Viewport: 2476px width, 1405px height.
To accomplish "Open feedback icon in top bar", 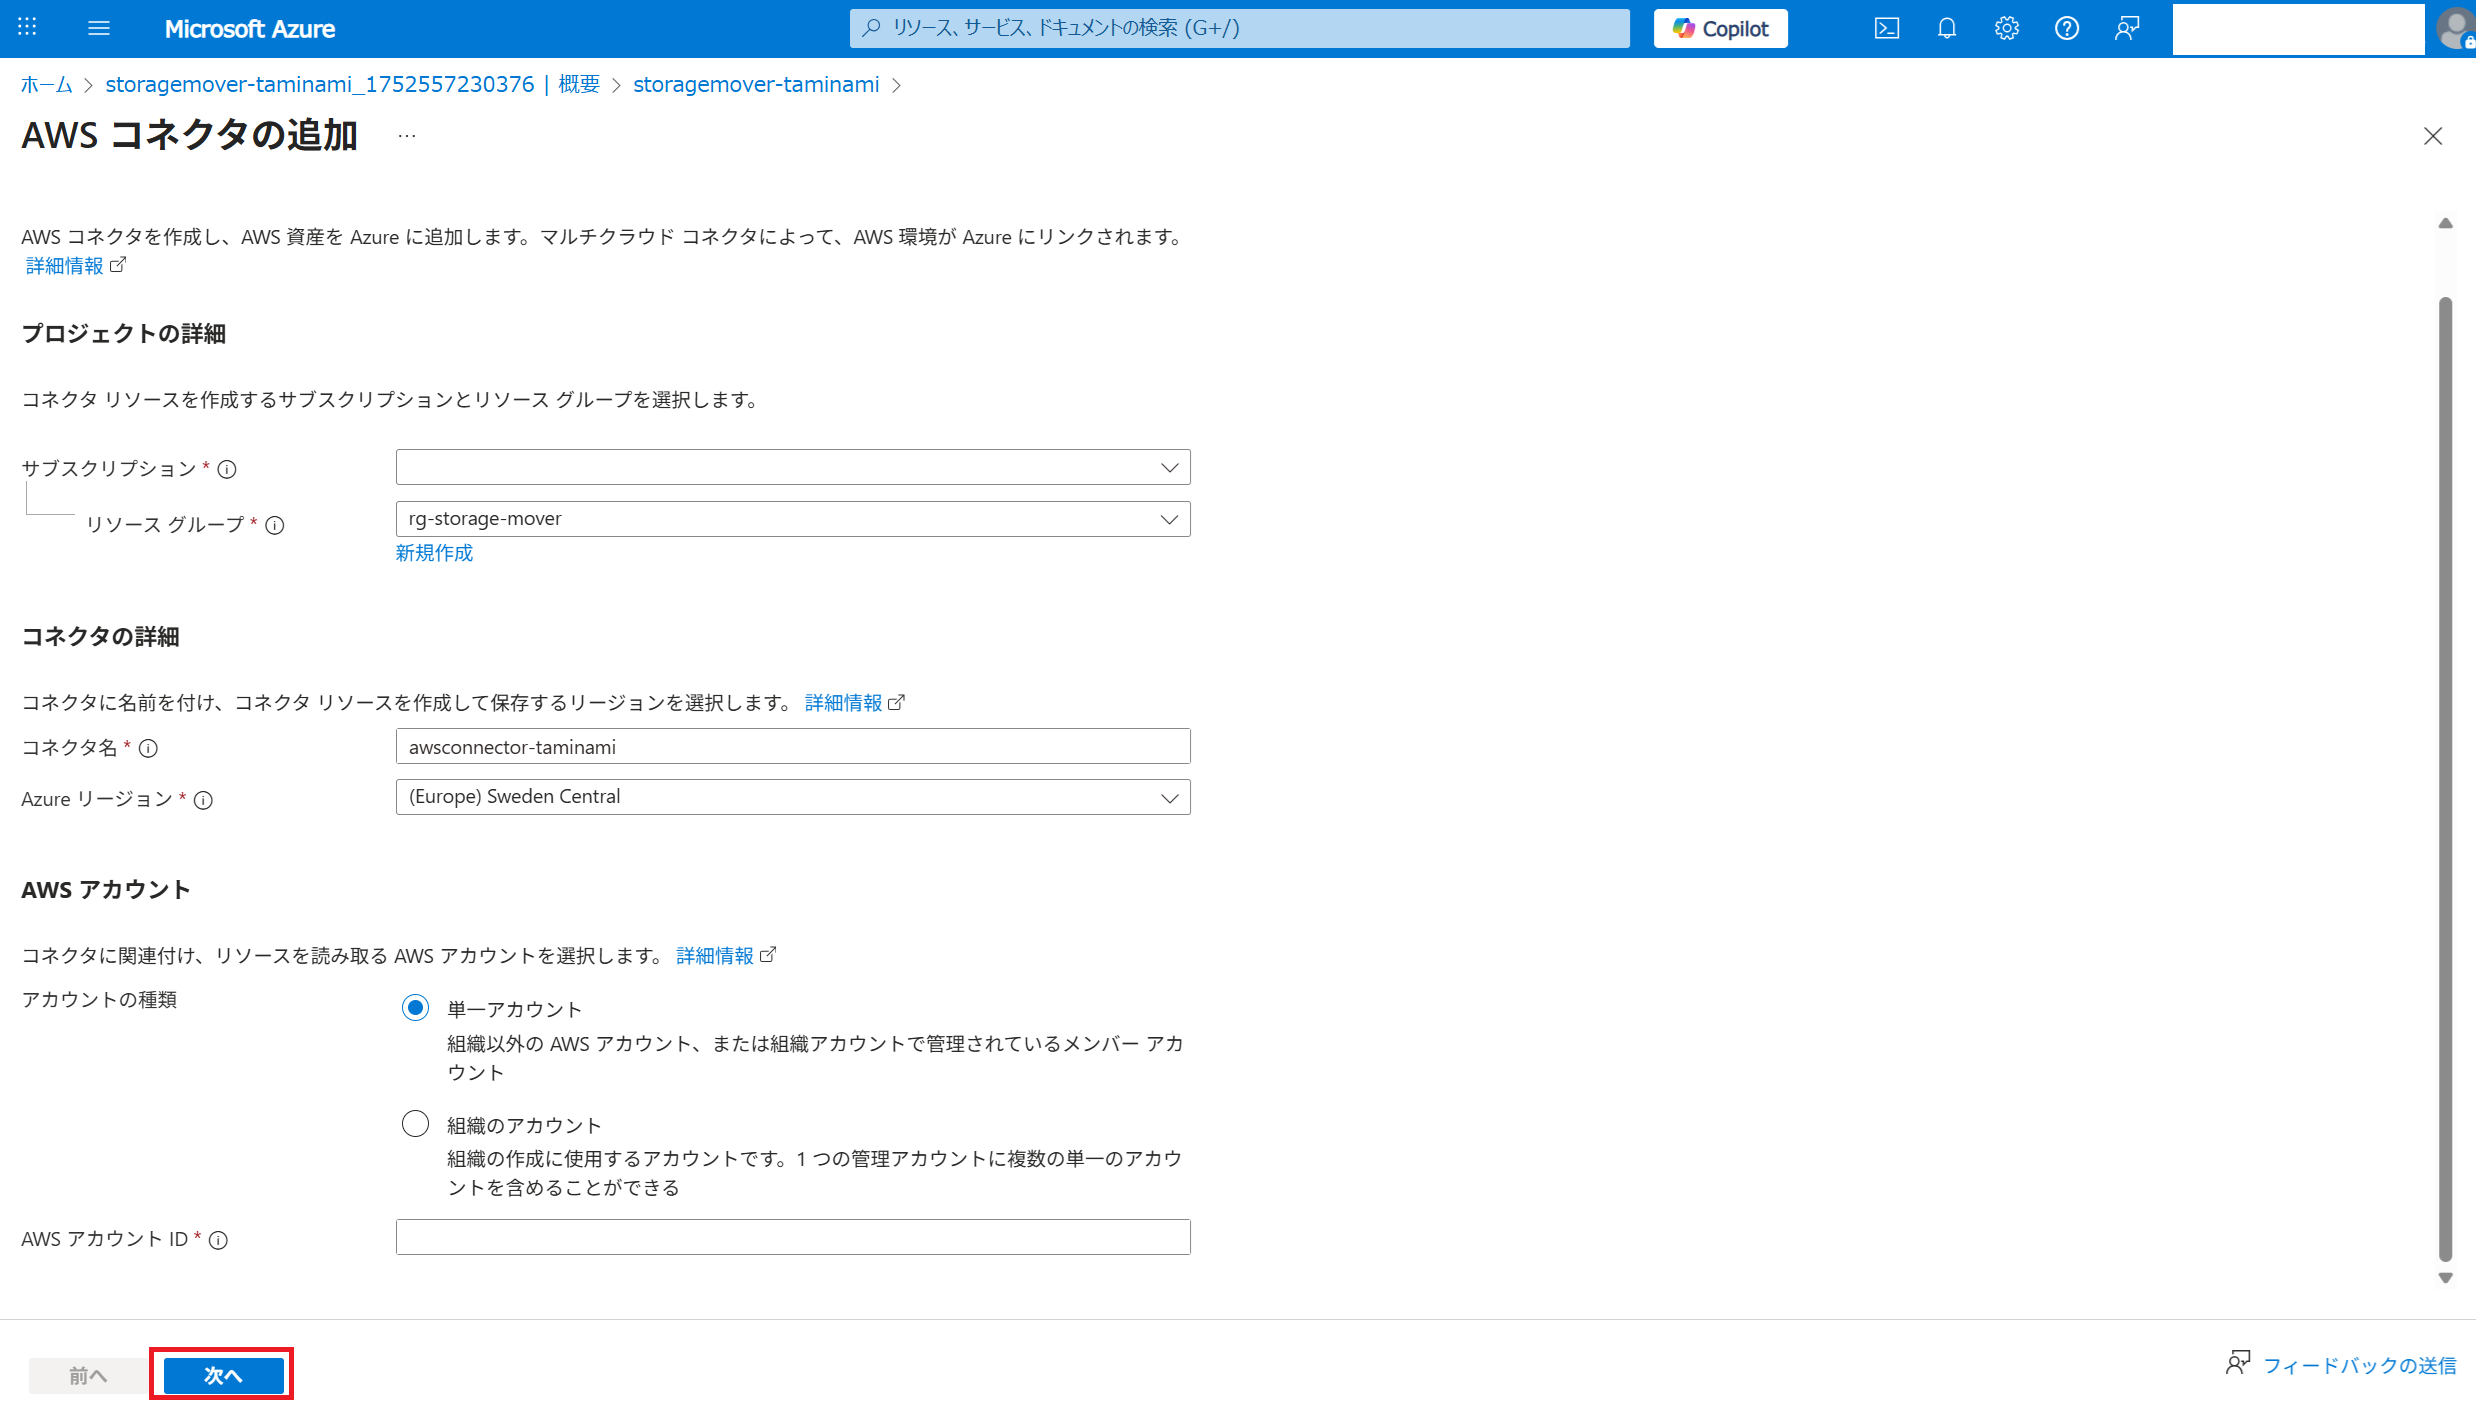I will [2126, 28].
